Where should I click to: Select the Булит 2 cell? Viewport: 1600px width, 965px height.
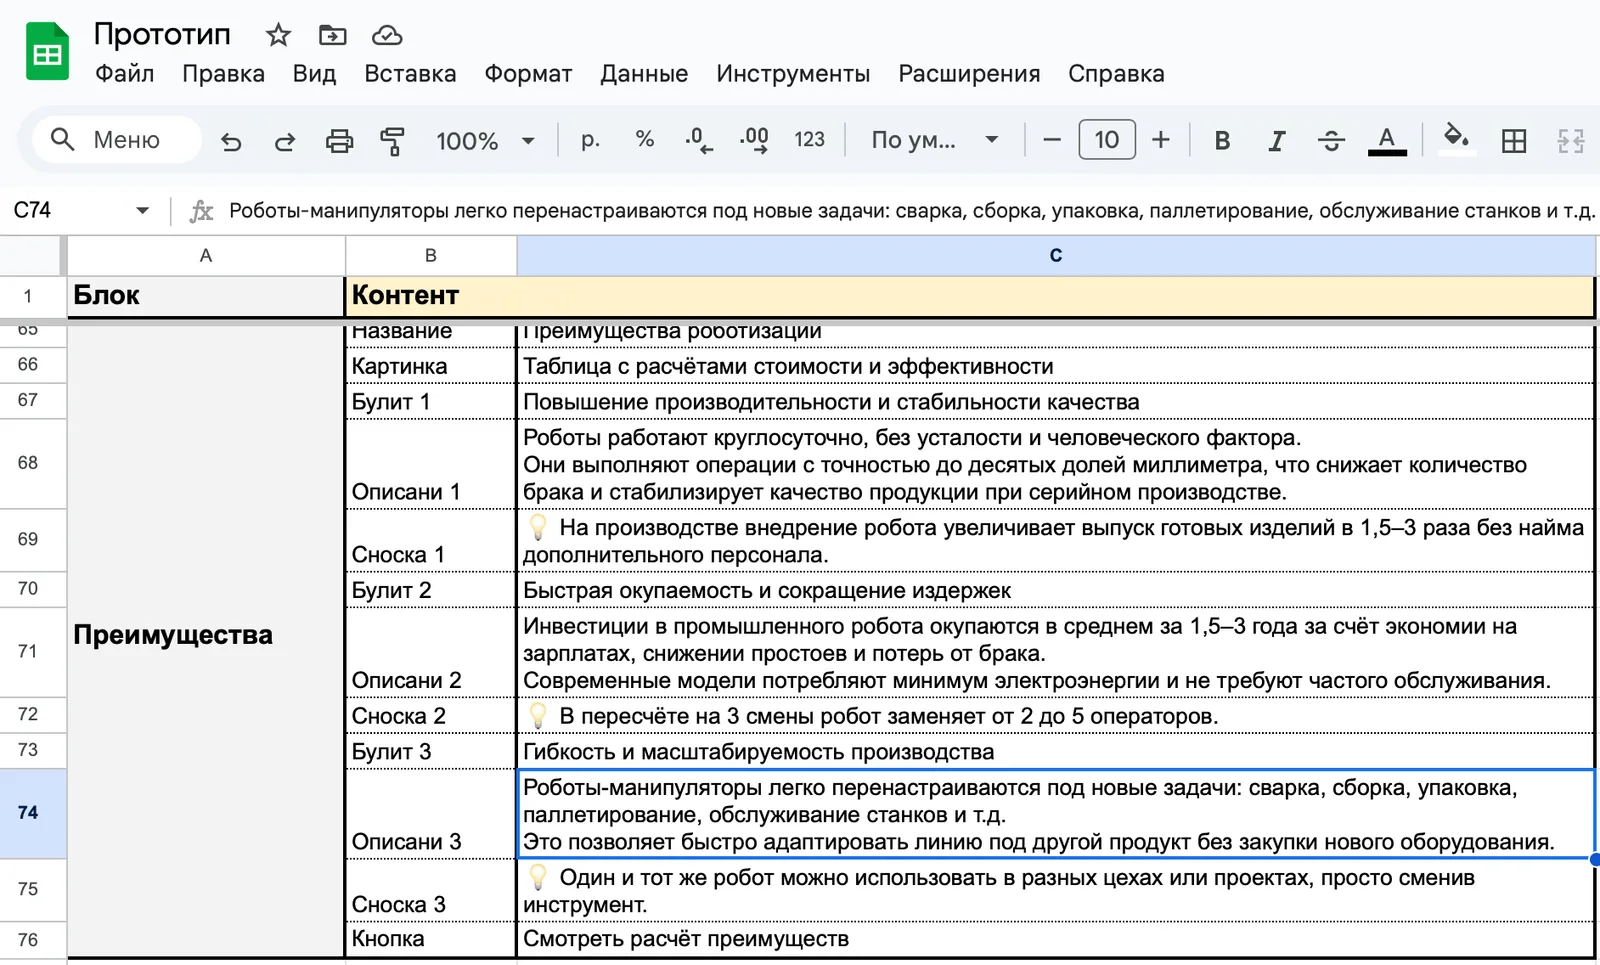(431, 590)
